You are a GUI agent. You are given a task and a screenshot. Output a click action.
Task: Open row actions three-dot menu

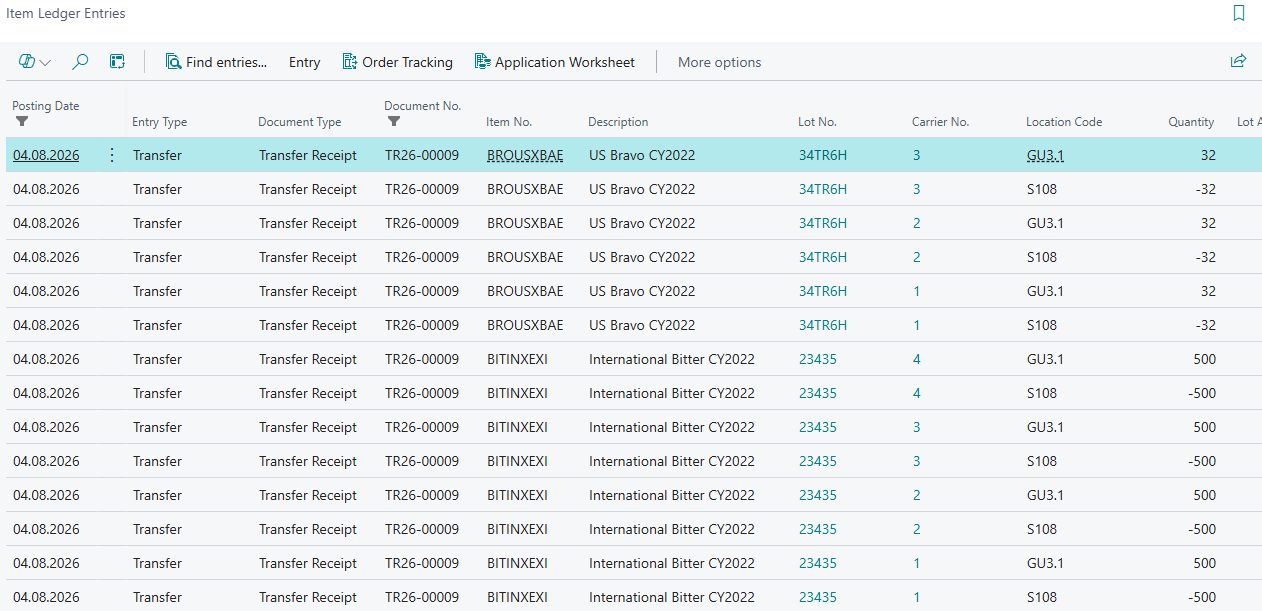[x=112, y=155]
